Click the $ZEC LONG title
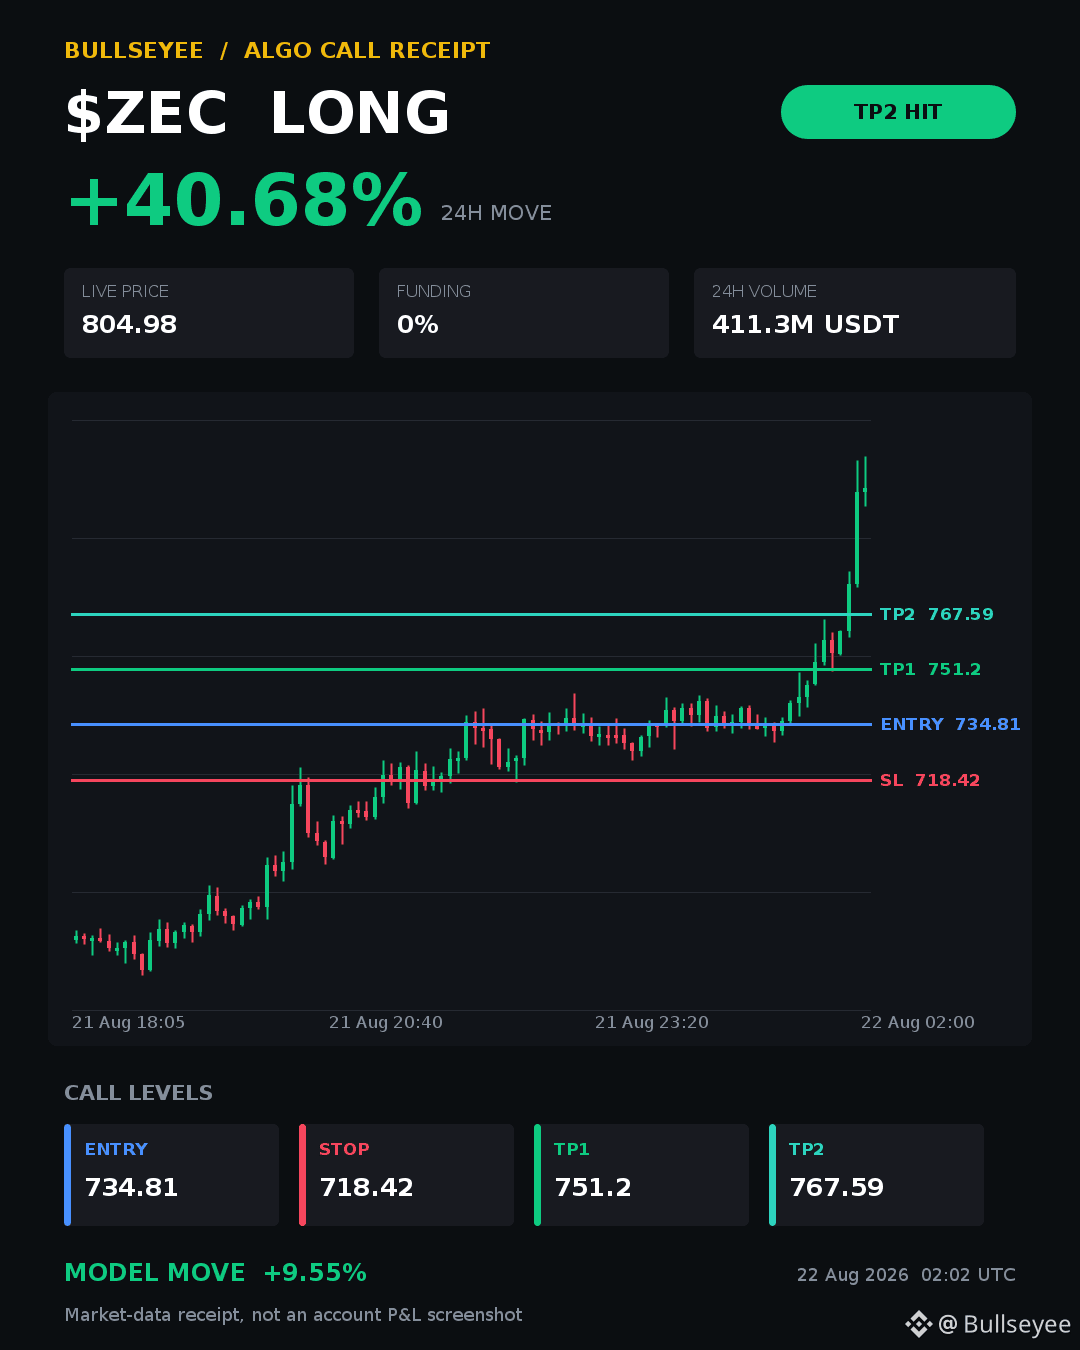The width and height of the screenshot is (1080, 1350). click(x=258, y=113)
